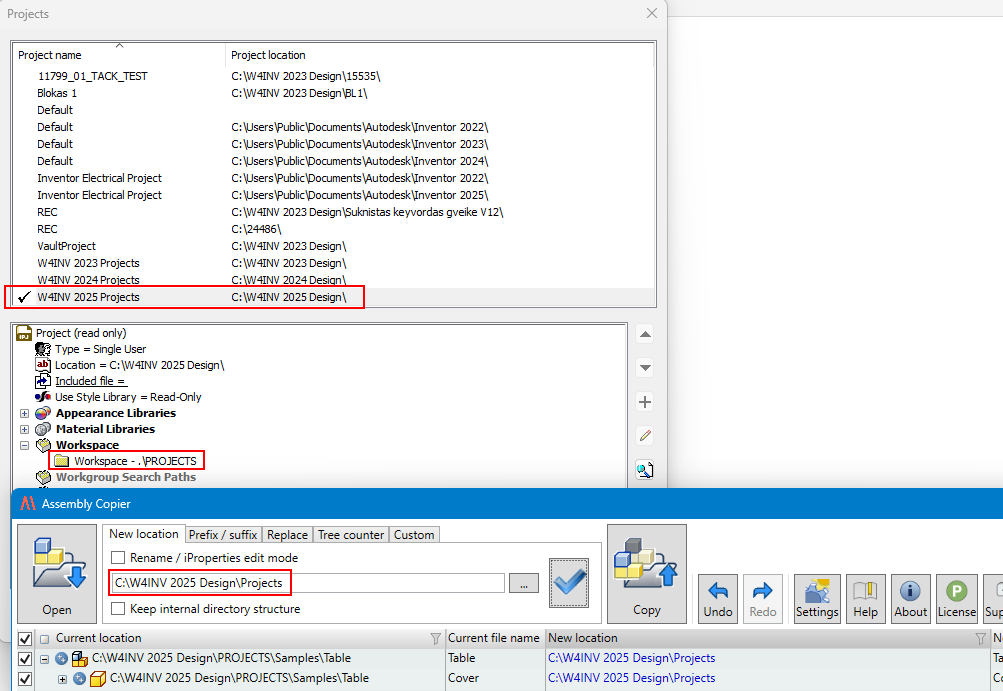
Task: Click the Table row's blue New location path
Action: [x=631, y=658]
